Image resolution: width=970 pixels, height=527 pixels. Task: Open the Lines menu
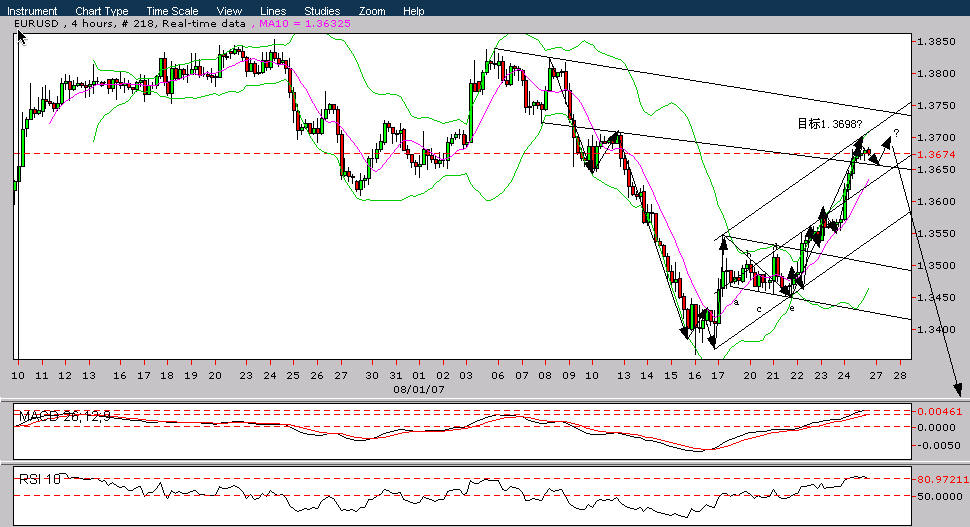273,11
